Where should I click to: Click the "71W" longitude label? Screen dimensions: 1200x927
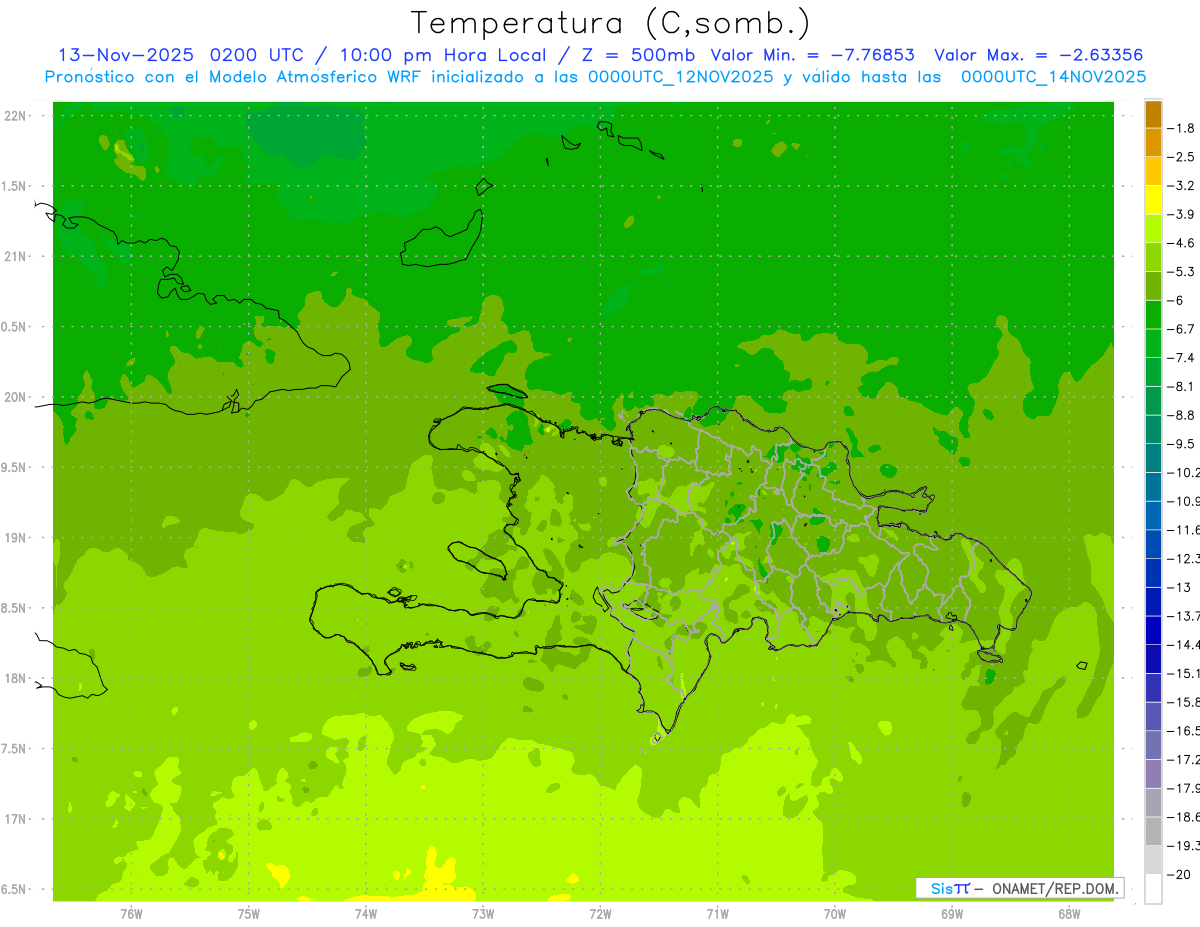click(717, 913)
